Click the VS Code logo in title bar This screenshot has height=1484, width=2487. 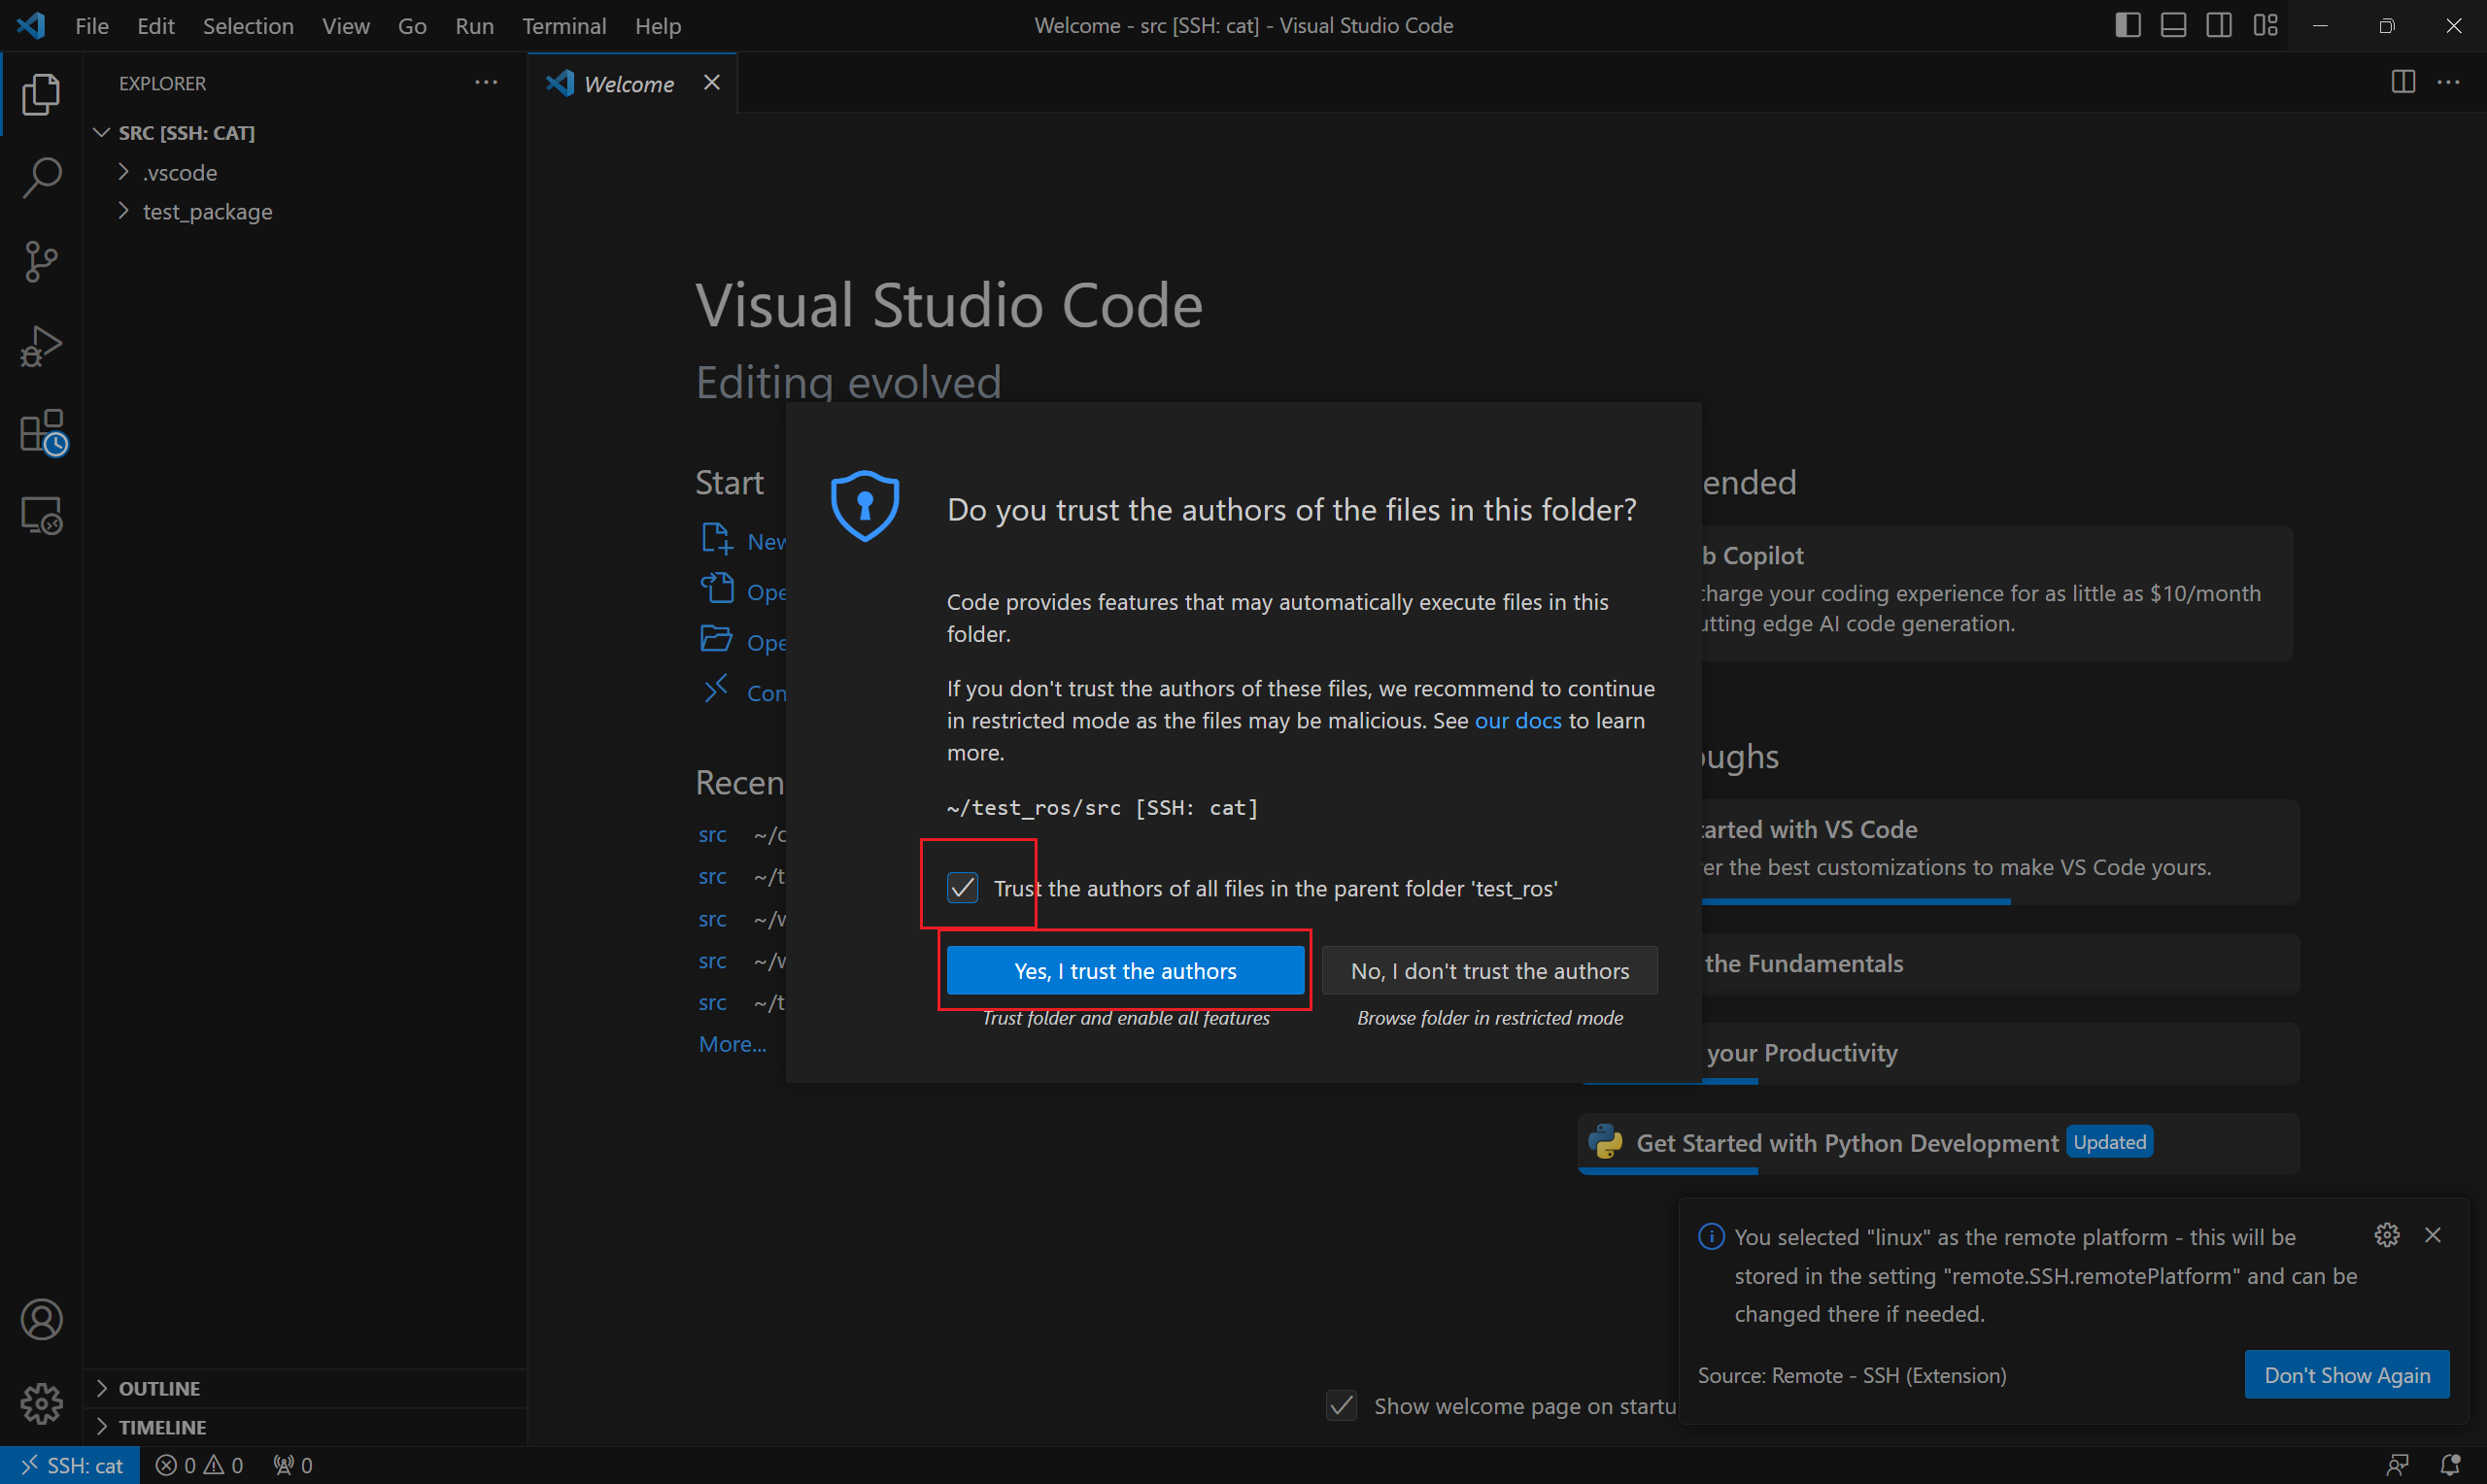click(x=31, y=25)
